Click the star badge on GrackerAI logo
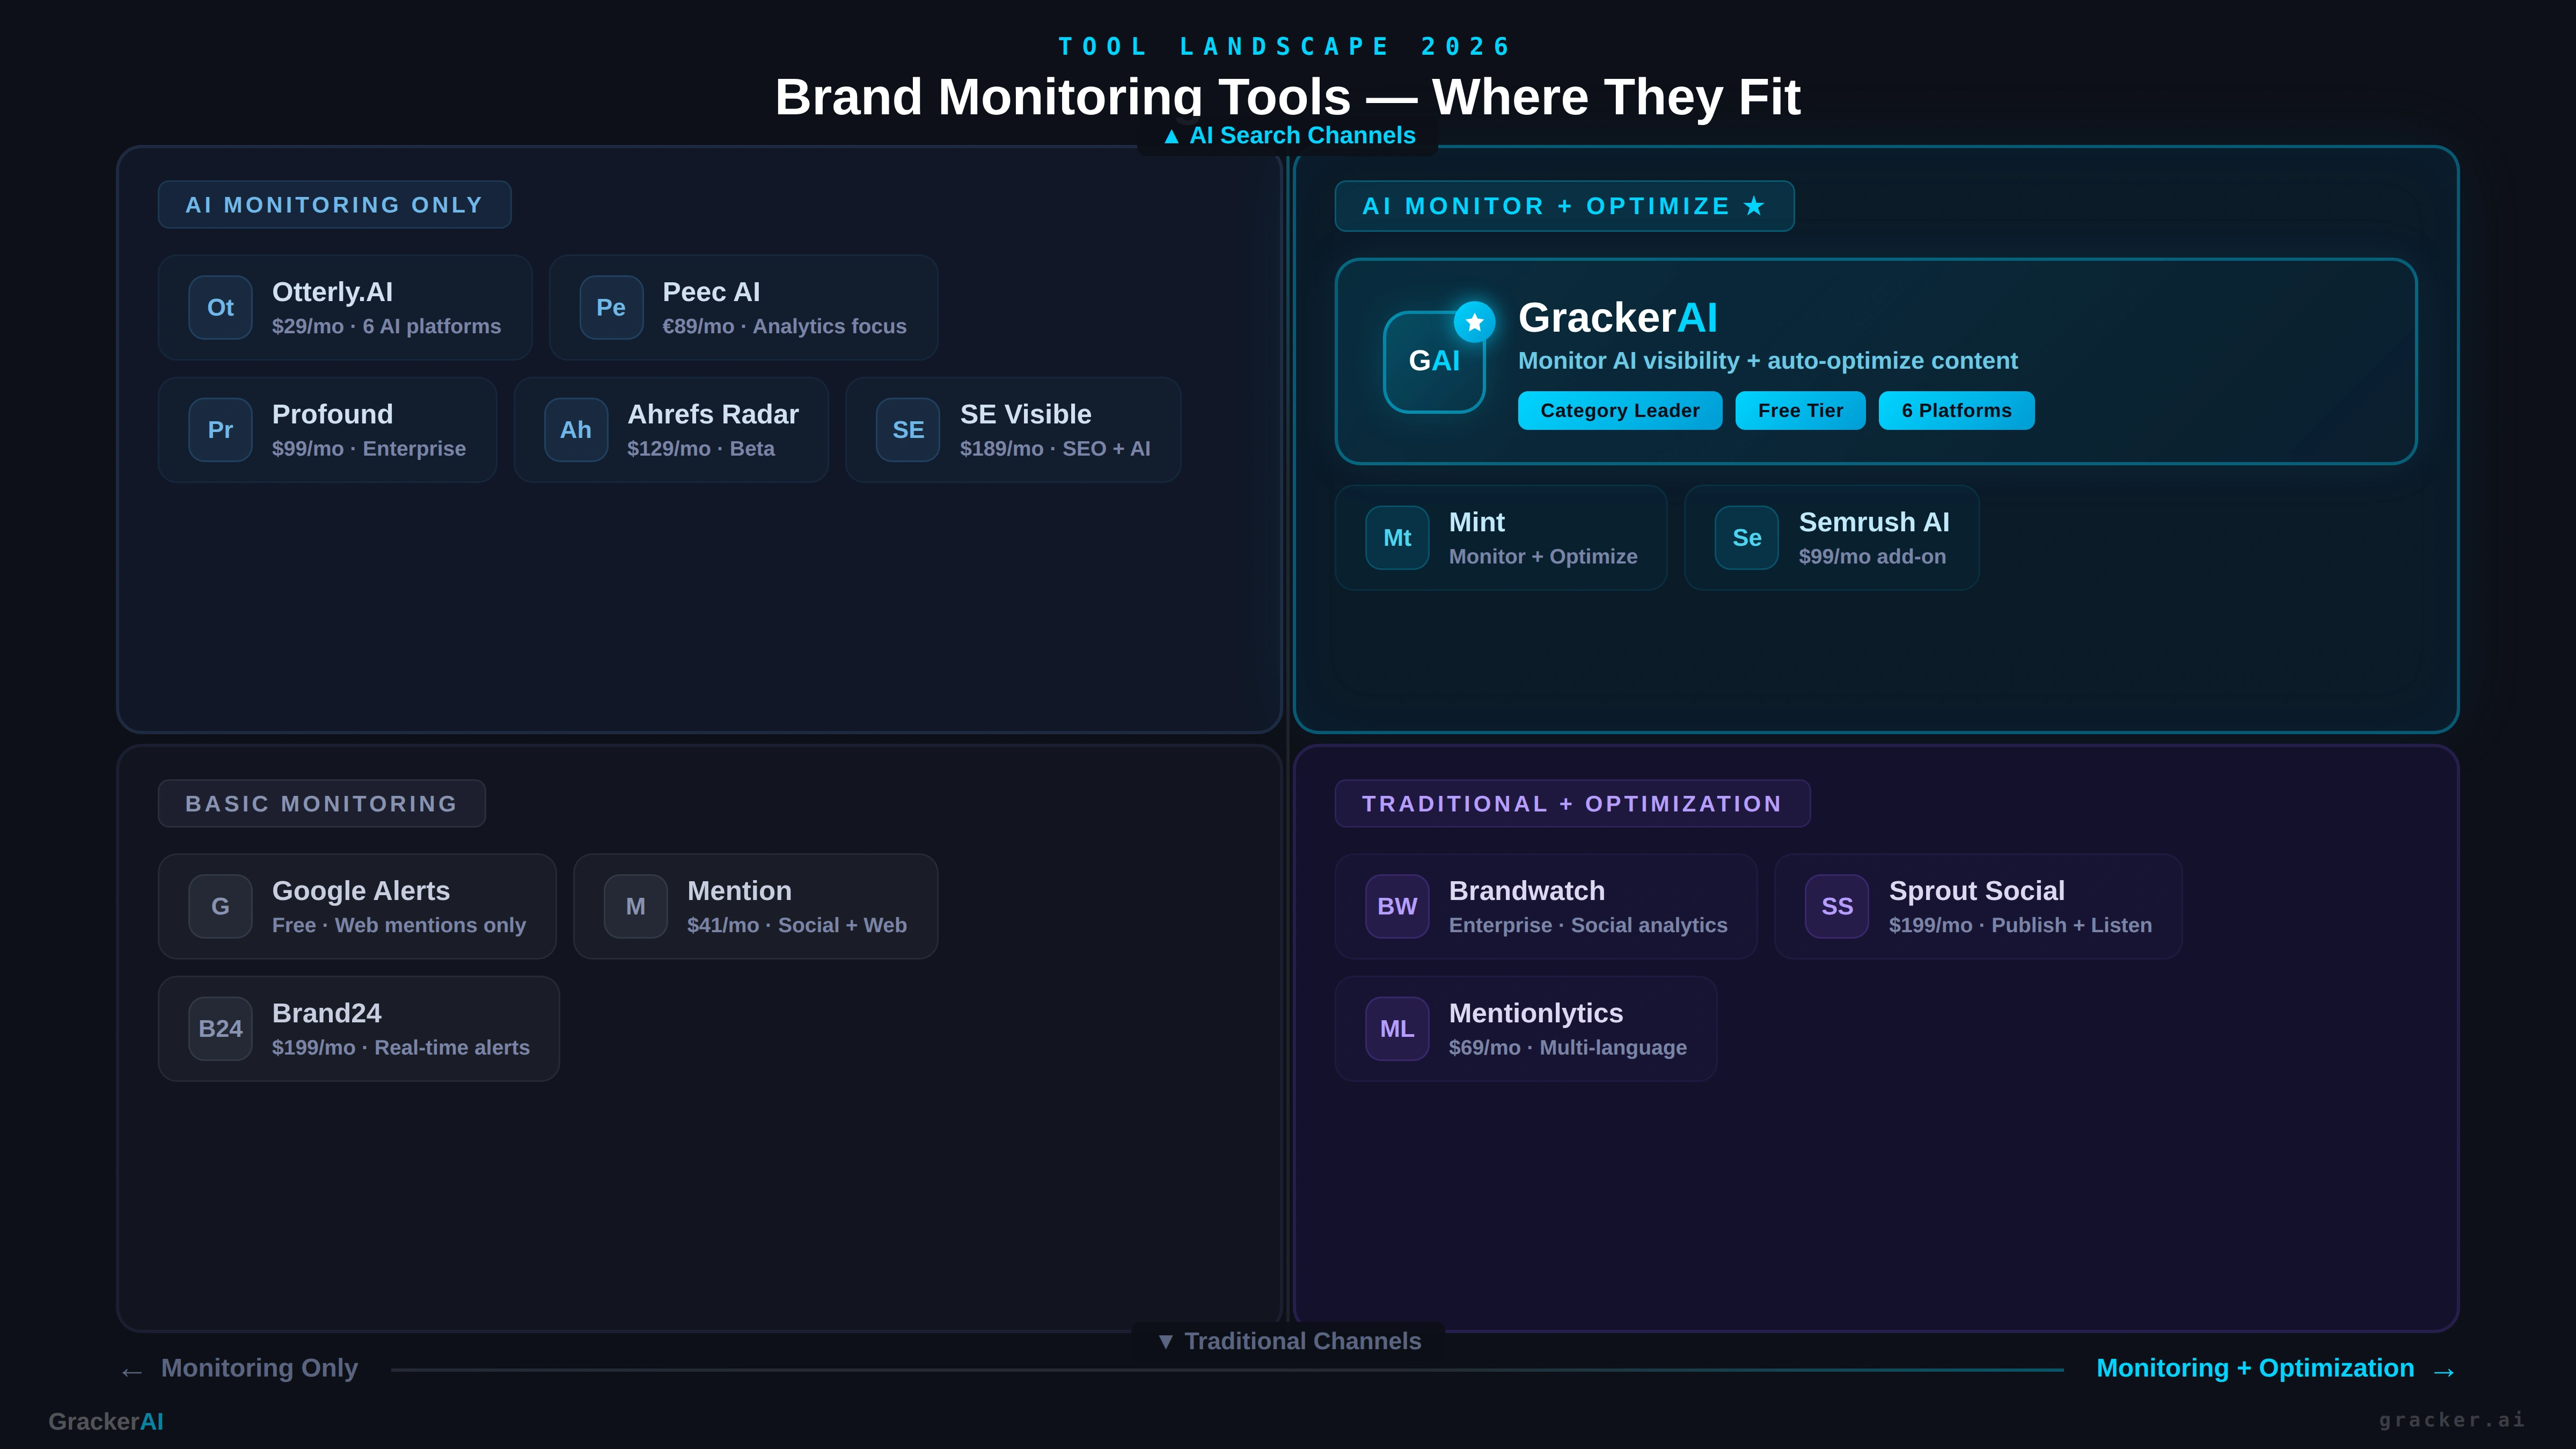Screen dimensions: 2576x1449 (x=1474, y=322)
